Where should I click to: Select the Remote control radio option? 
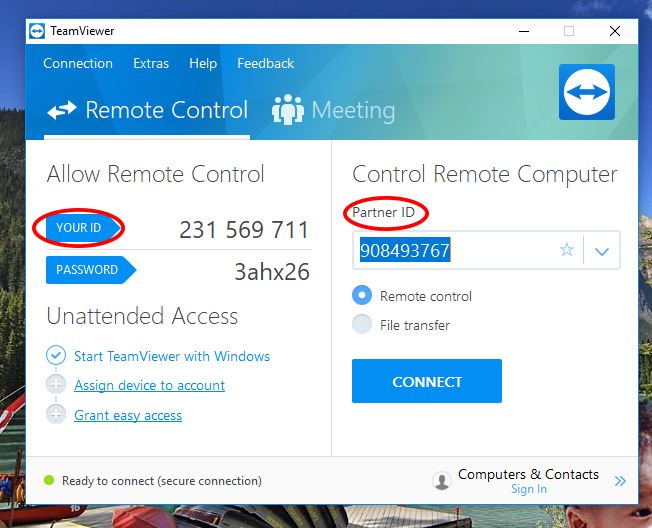tap(362, 295)
